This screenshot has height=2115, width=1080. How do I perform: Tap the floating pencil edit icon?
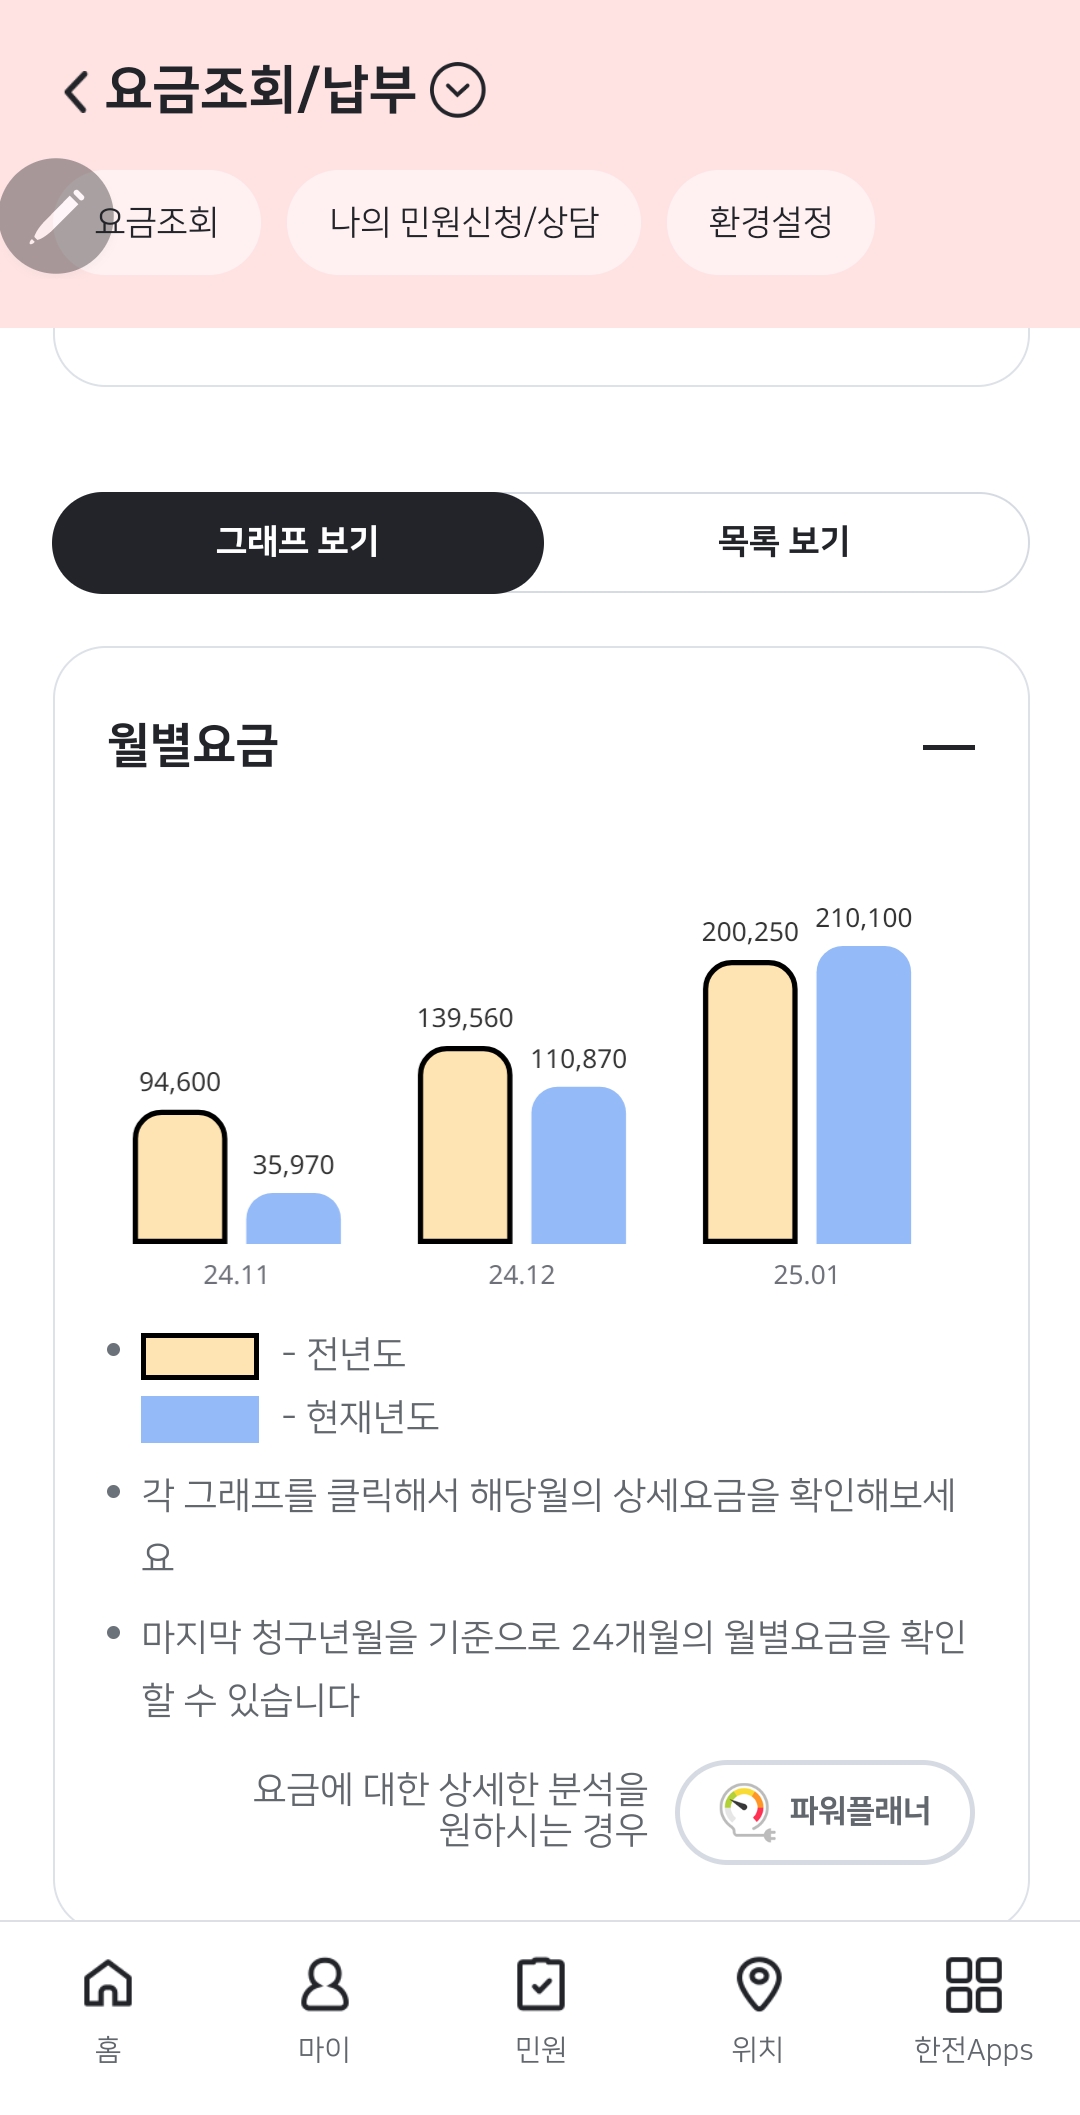[x=56, y=216]
